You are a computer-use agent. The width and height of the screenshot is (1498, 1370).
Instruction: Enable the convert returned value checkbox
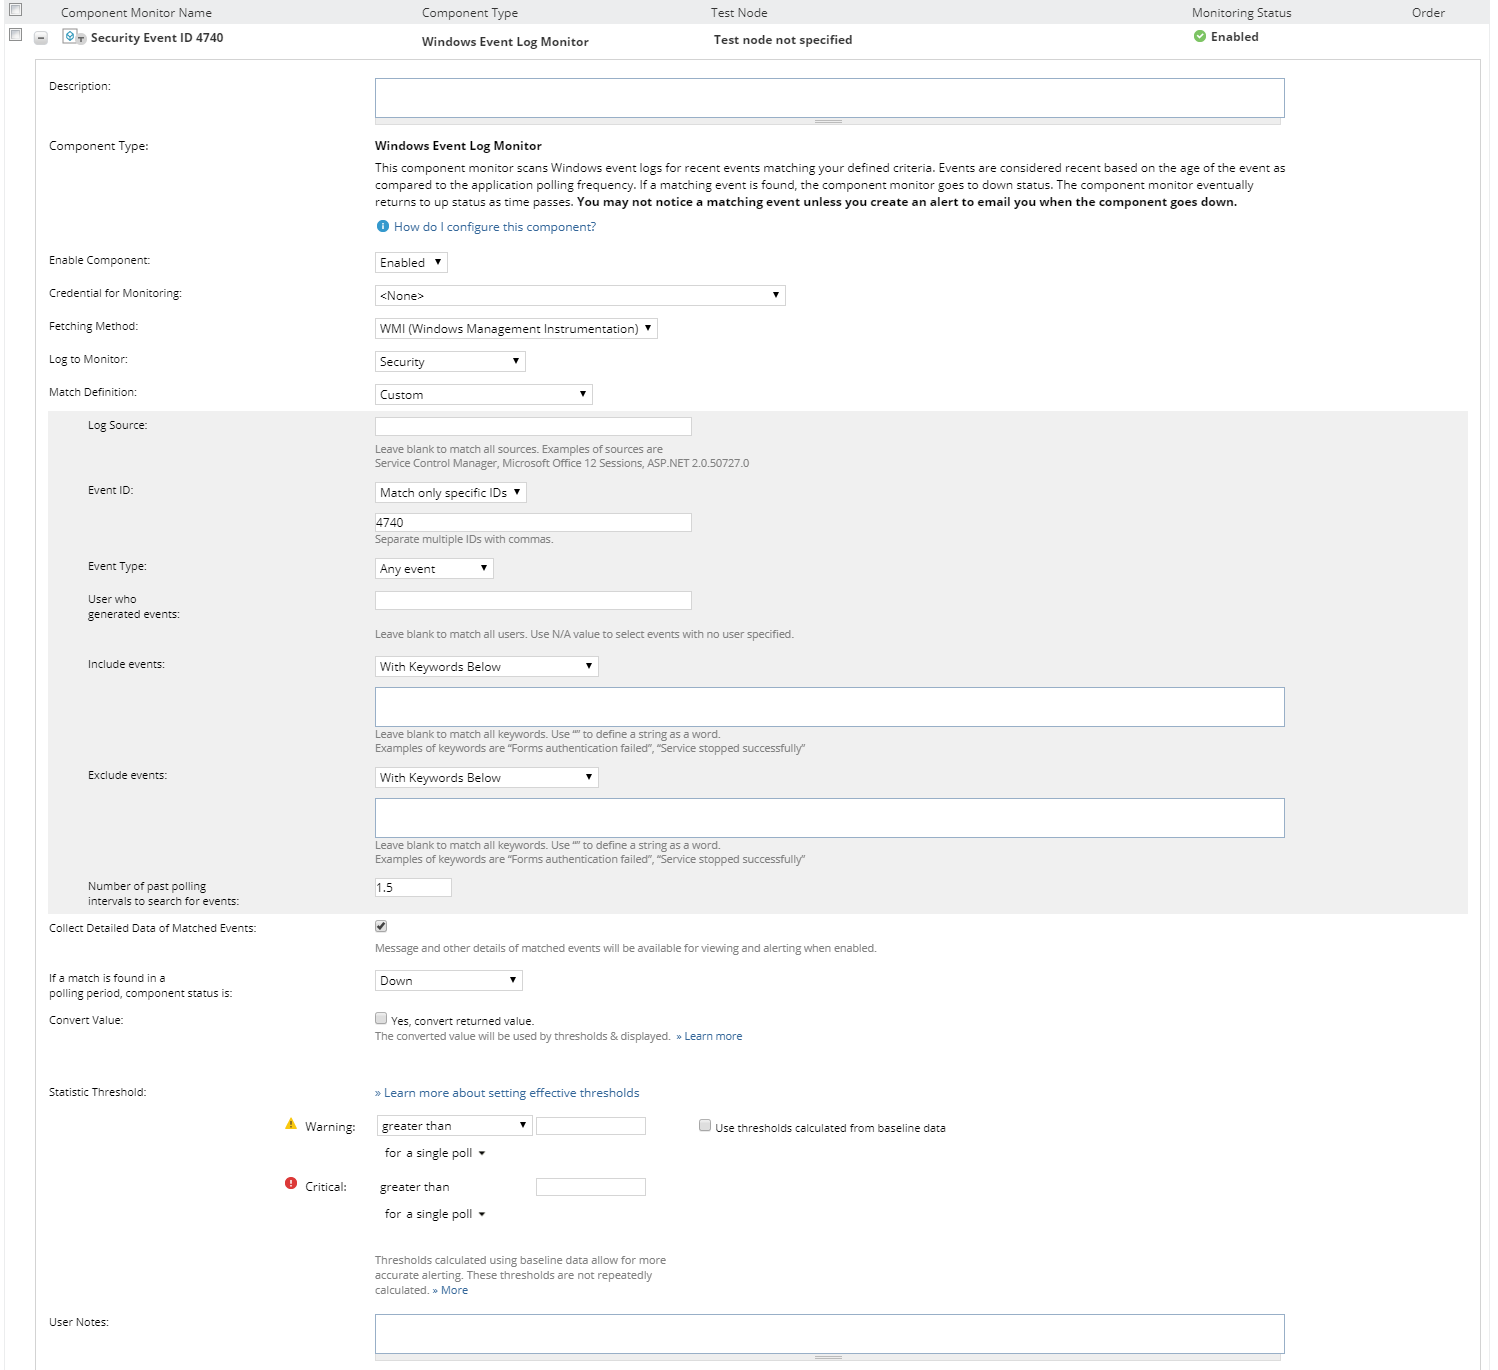(381, 1019)
